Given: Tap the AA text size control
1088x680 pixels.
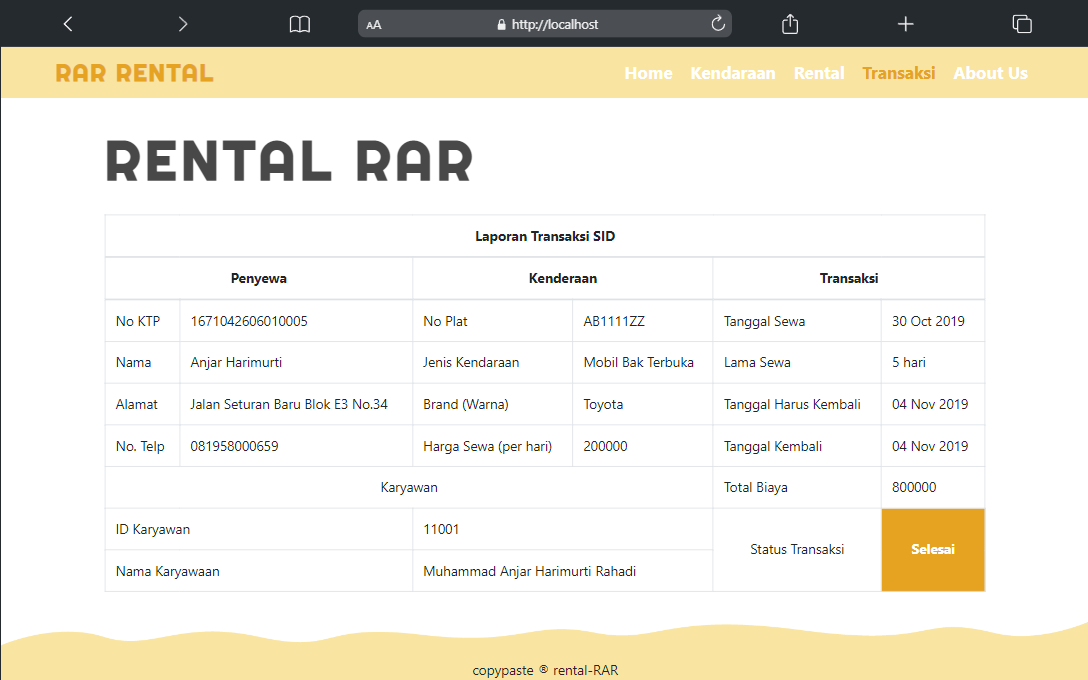Looking at the screenshot, I should 374,25.
